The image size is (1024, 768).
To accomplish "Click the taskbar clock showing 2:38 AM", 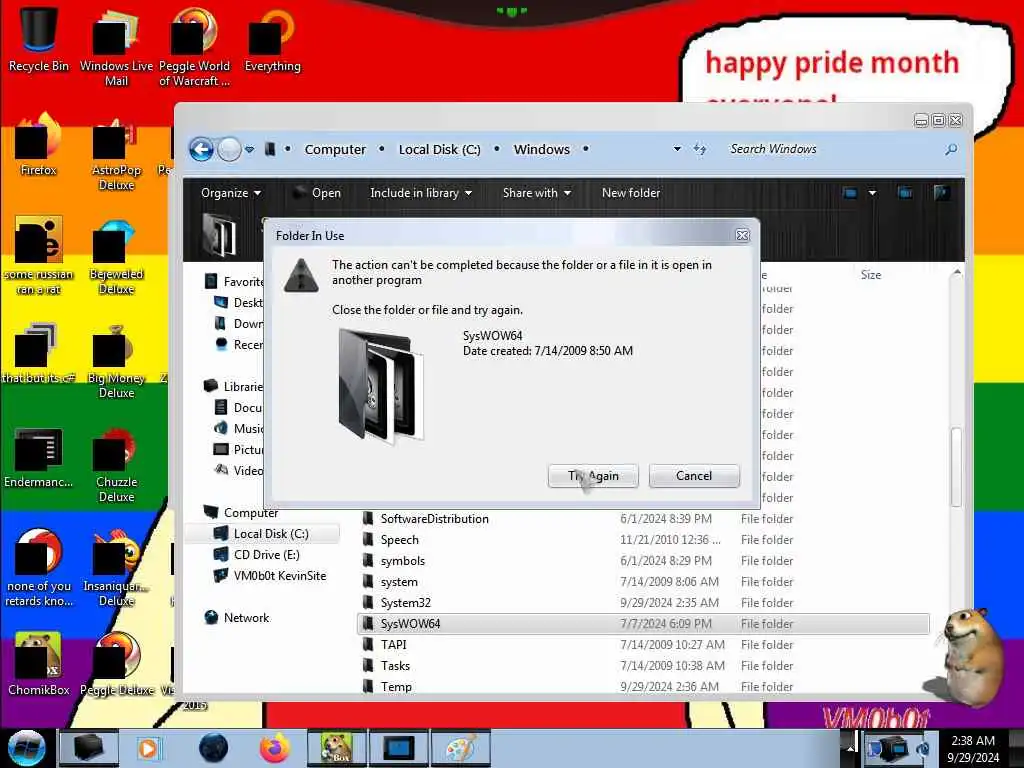I will click(x=973, y=748).
